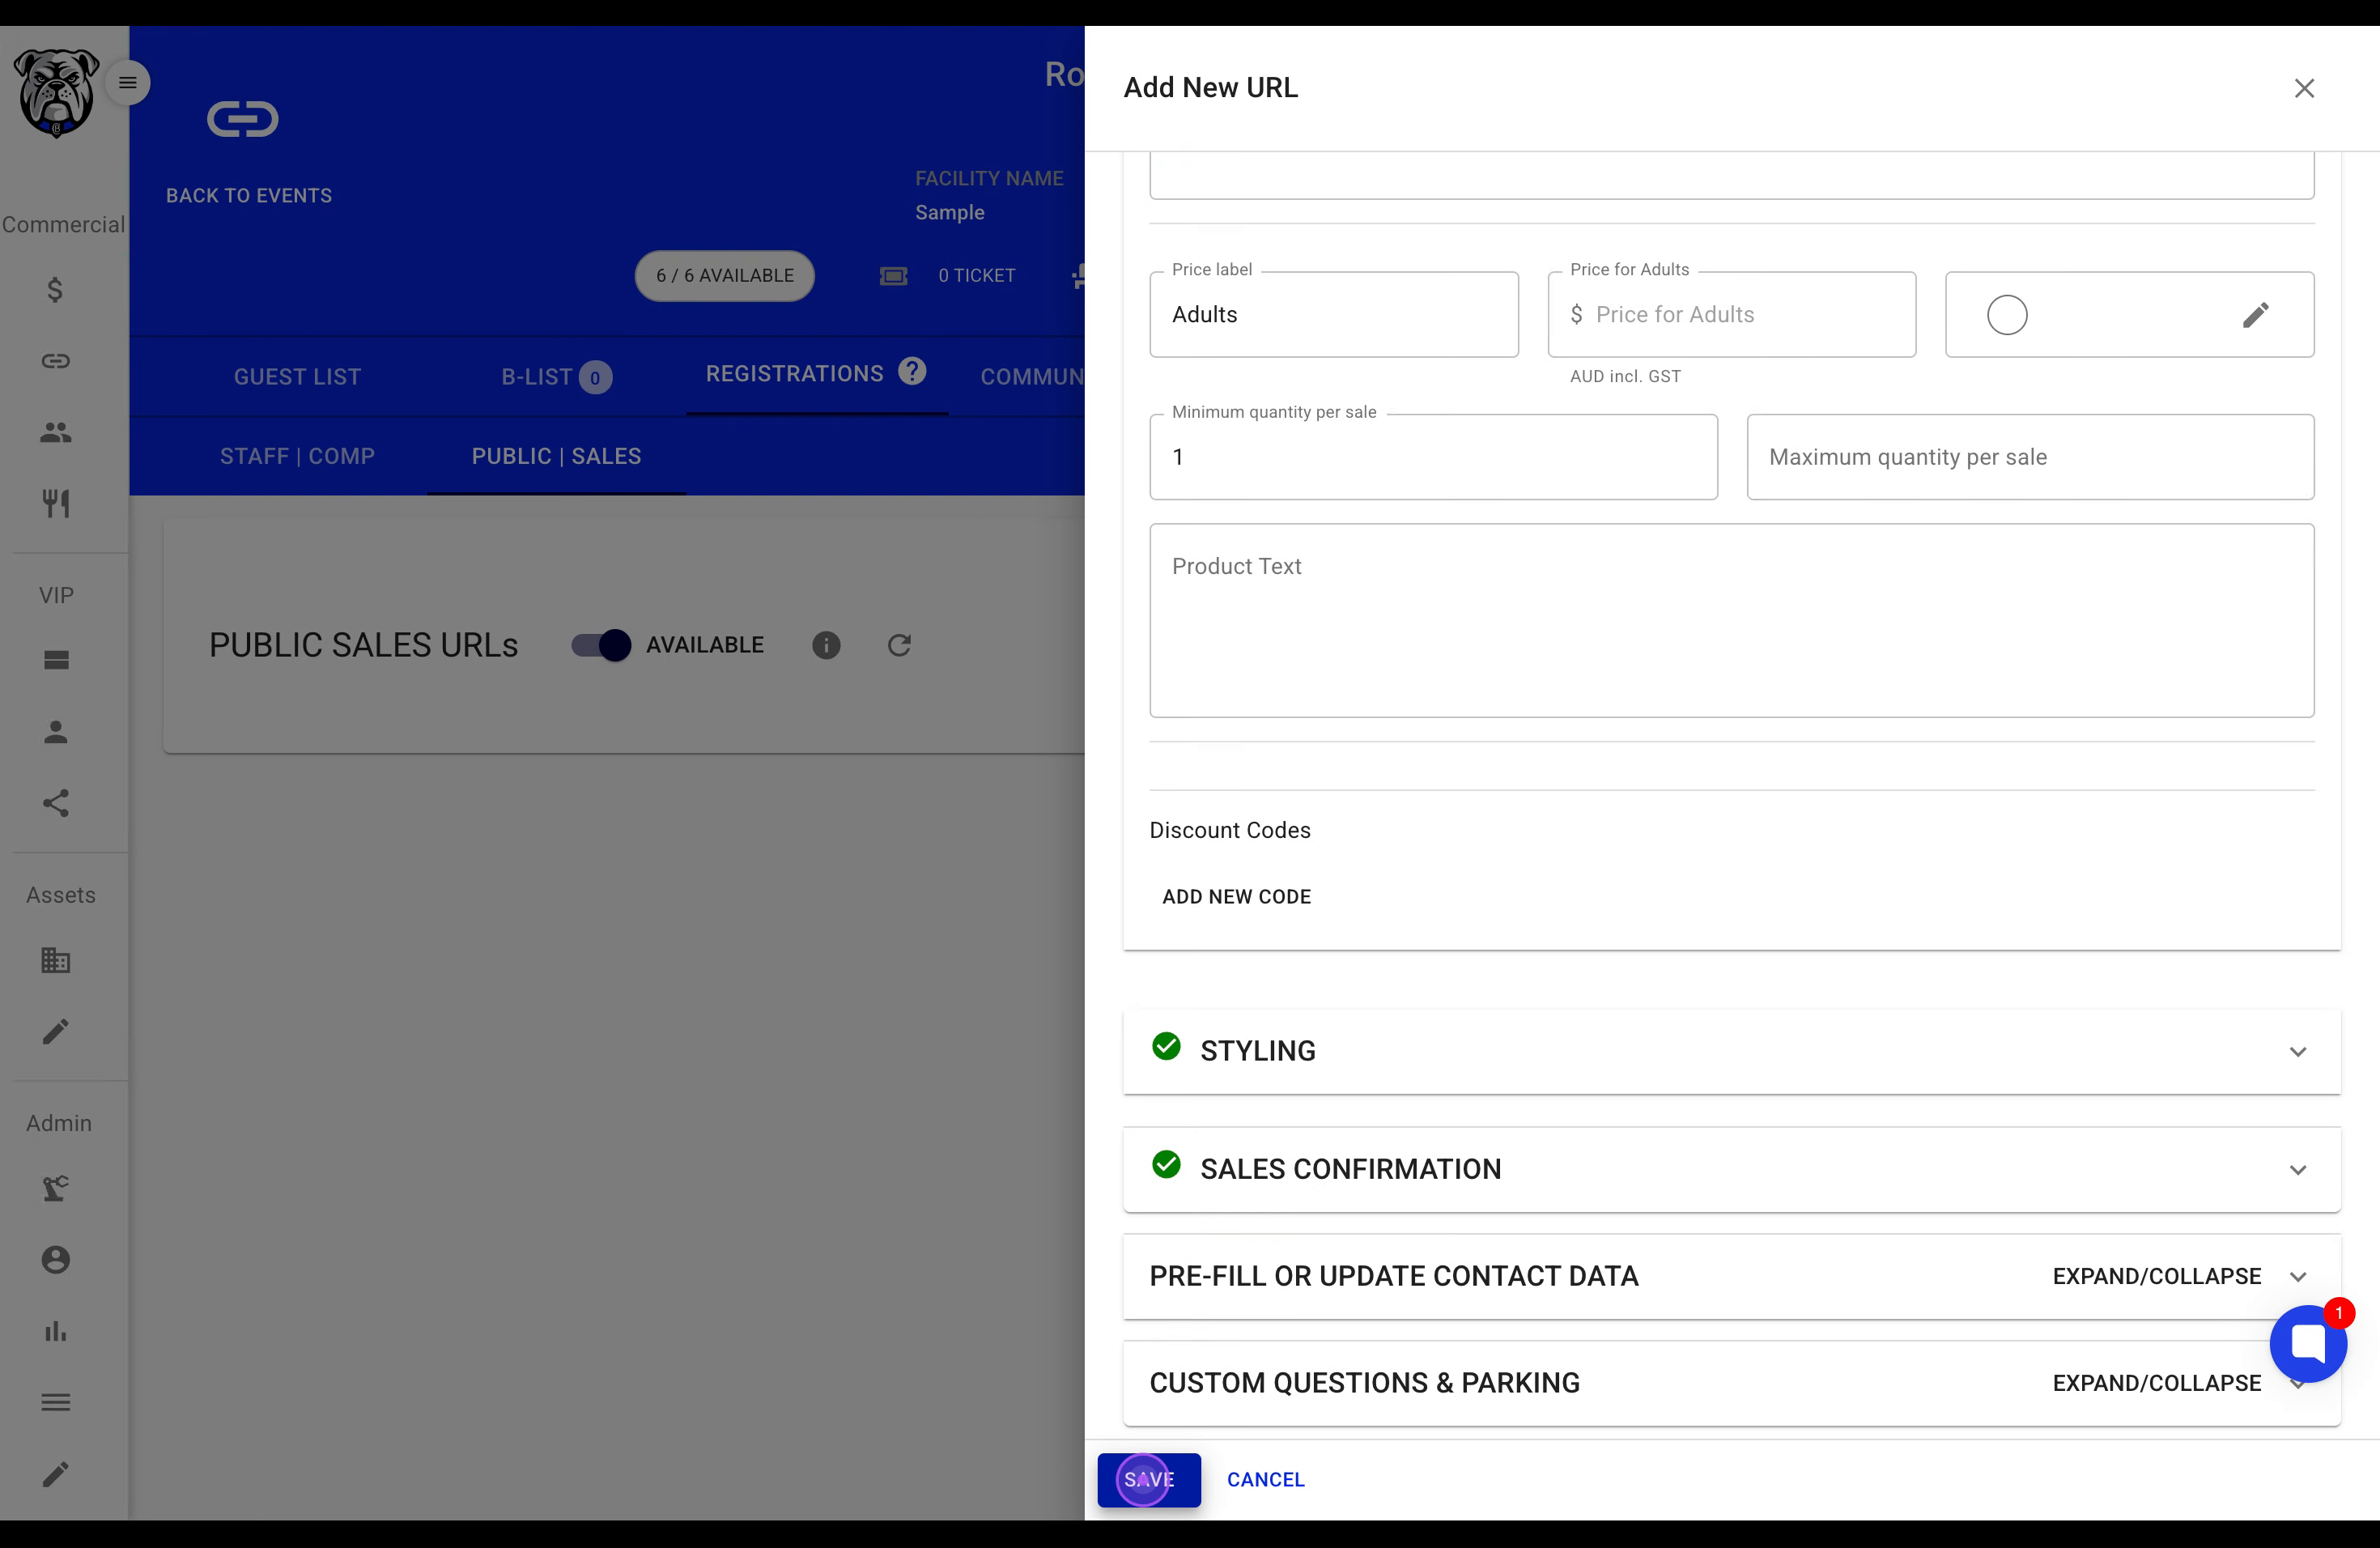Open the share icon in the sidebar
Image resolution: width=2380 pixels, height=1548 pixels.
(x=55, y=803)
